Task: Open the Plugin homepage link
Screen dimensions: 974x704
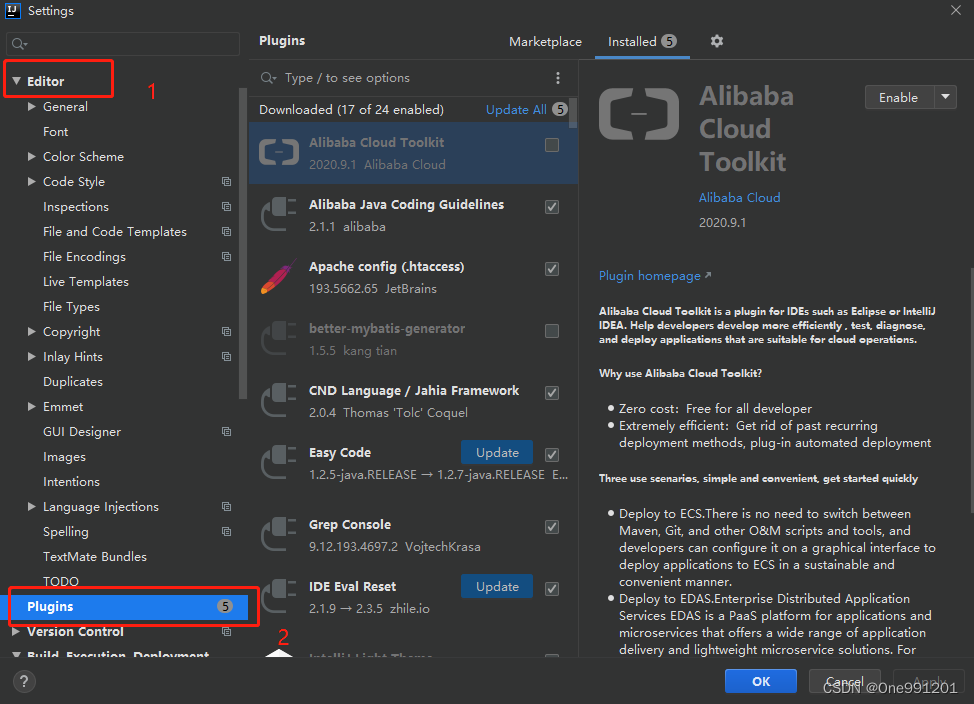Action: click(x=655, y=276)
